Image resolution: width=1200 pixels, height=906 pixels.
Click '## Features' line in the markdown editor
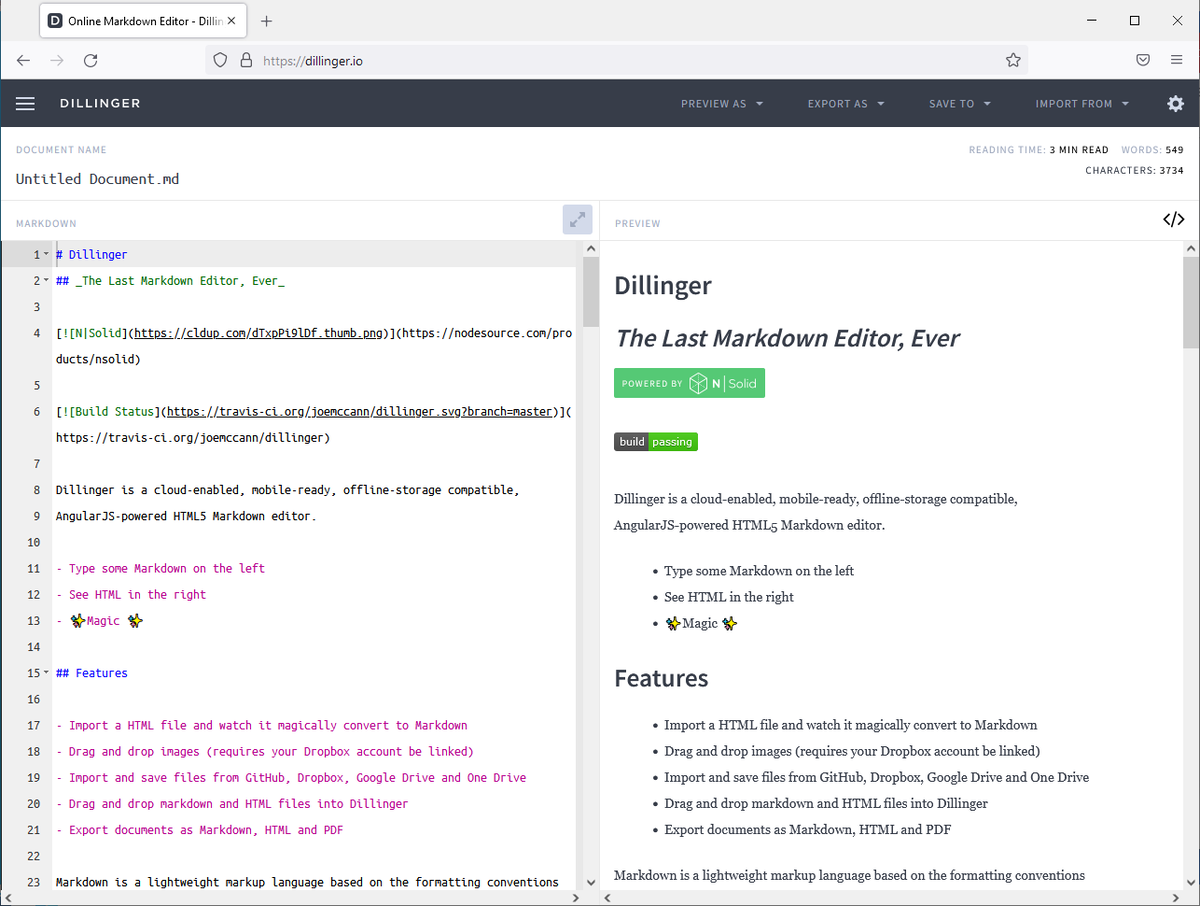point(92,673)
